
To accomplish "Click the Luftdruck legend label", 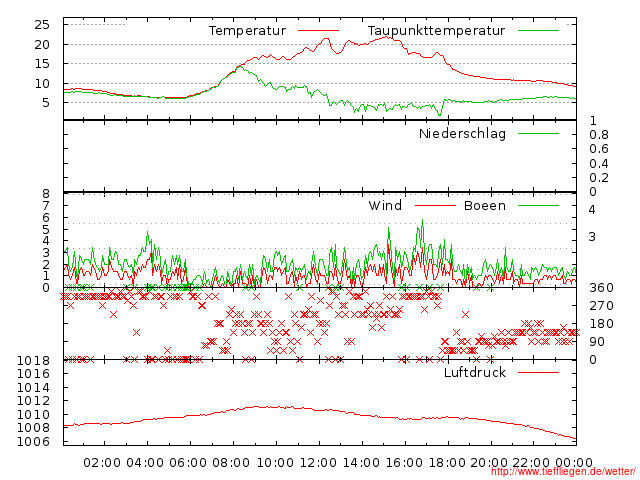I will point(475,372).
